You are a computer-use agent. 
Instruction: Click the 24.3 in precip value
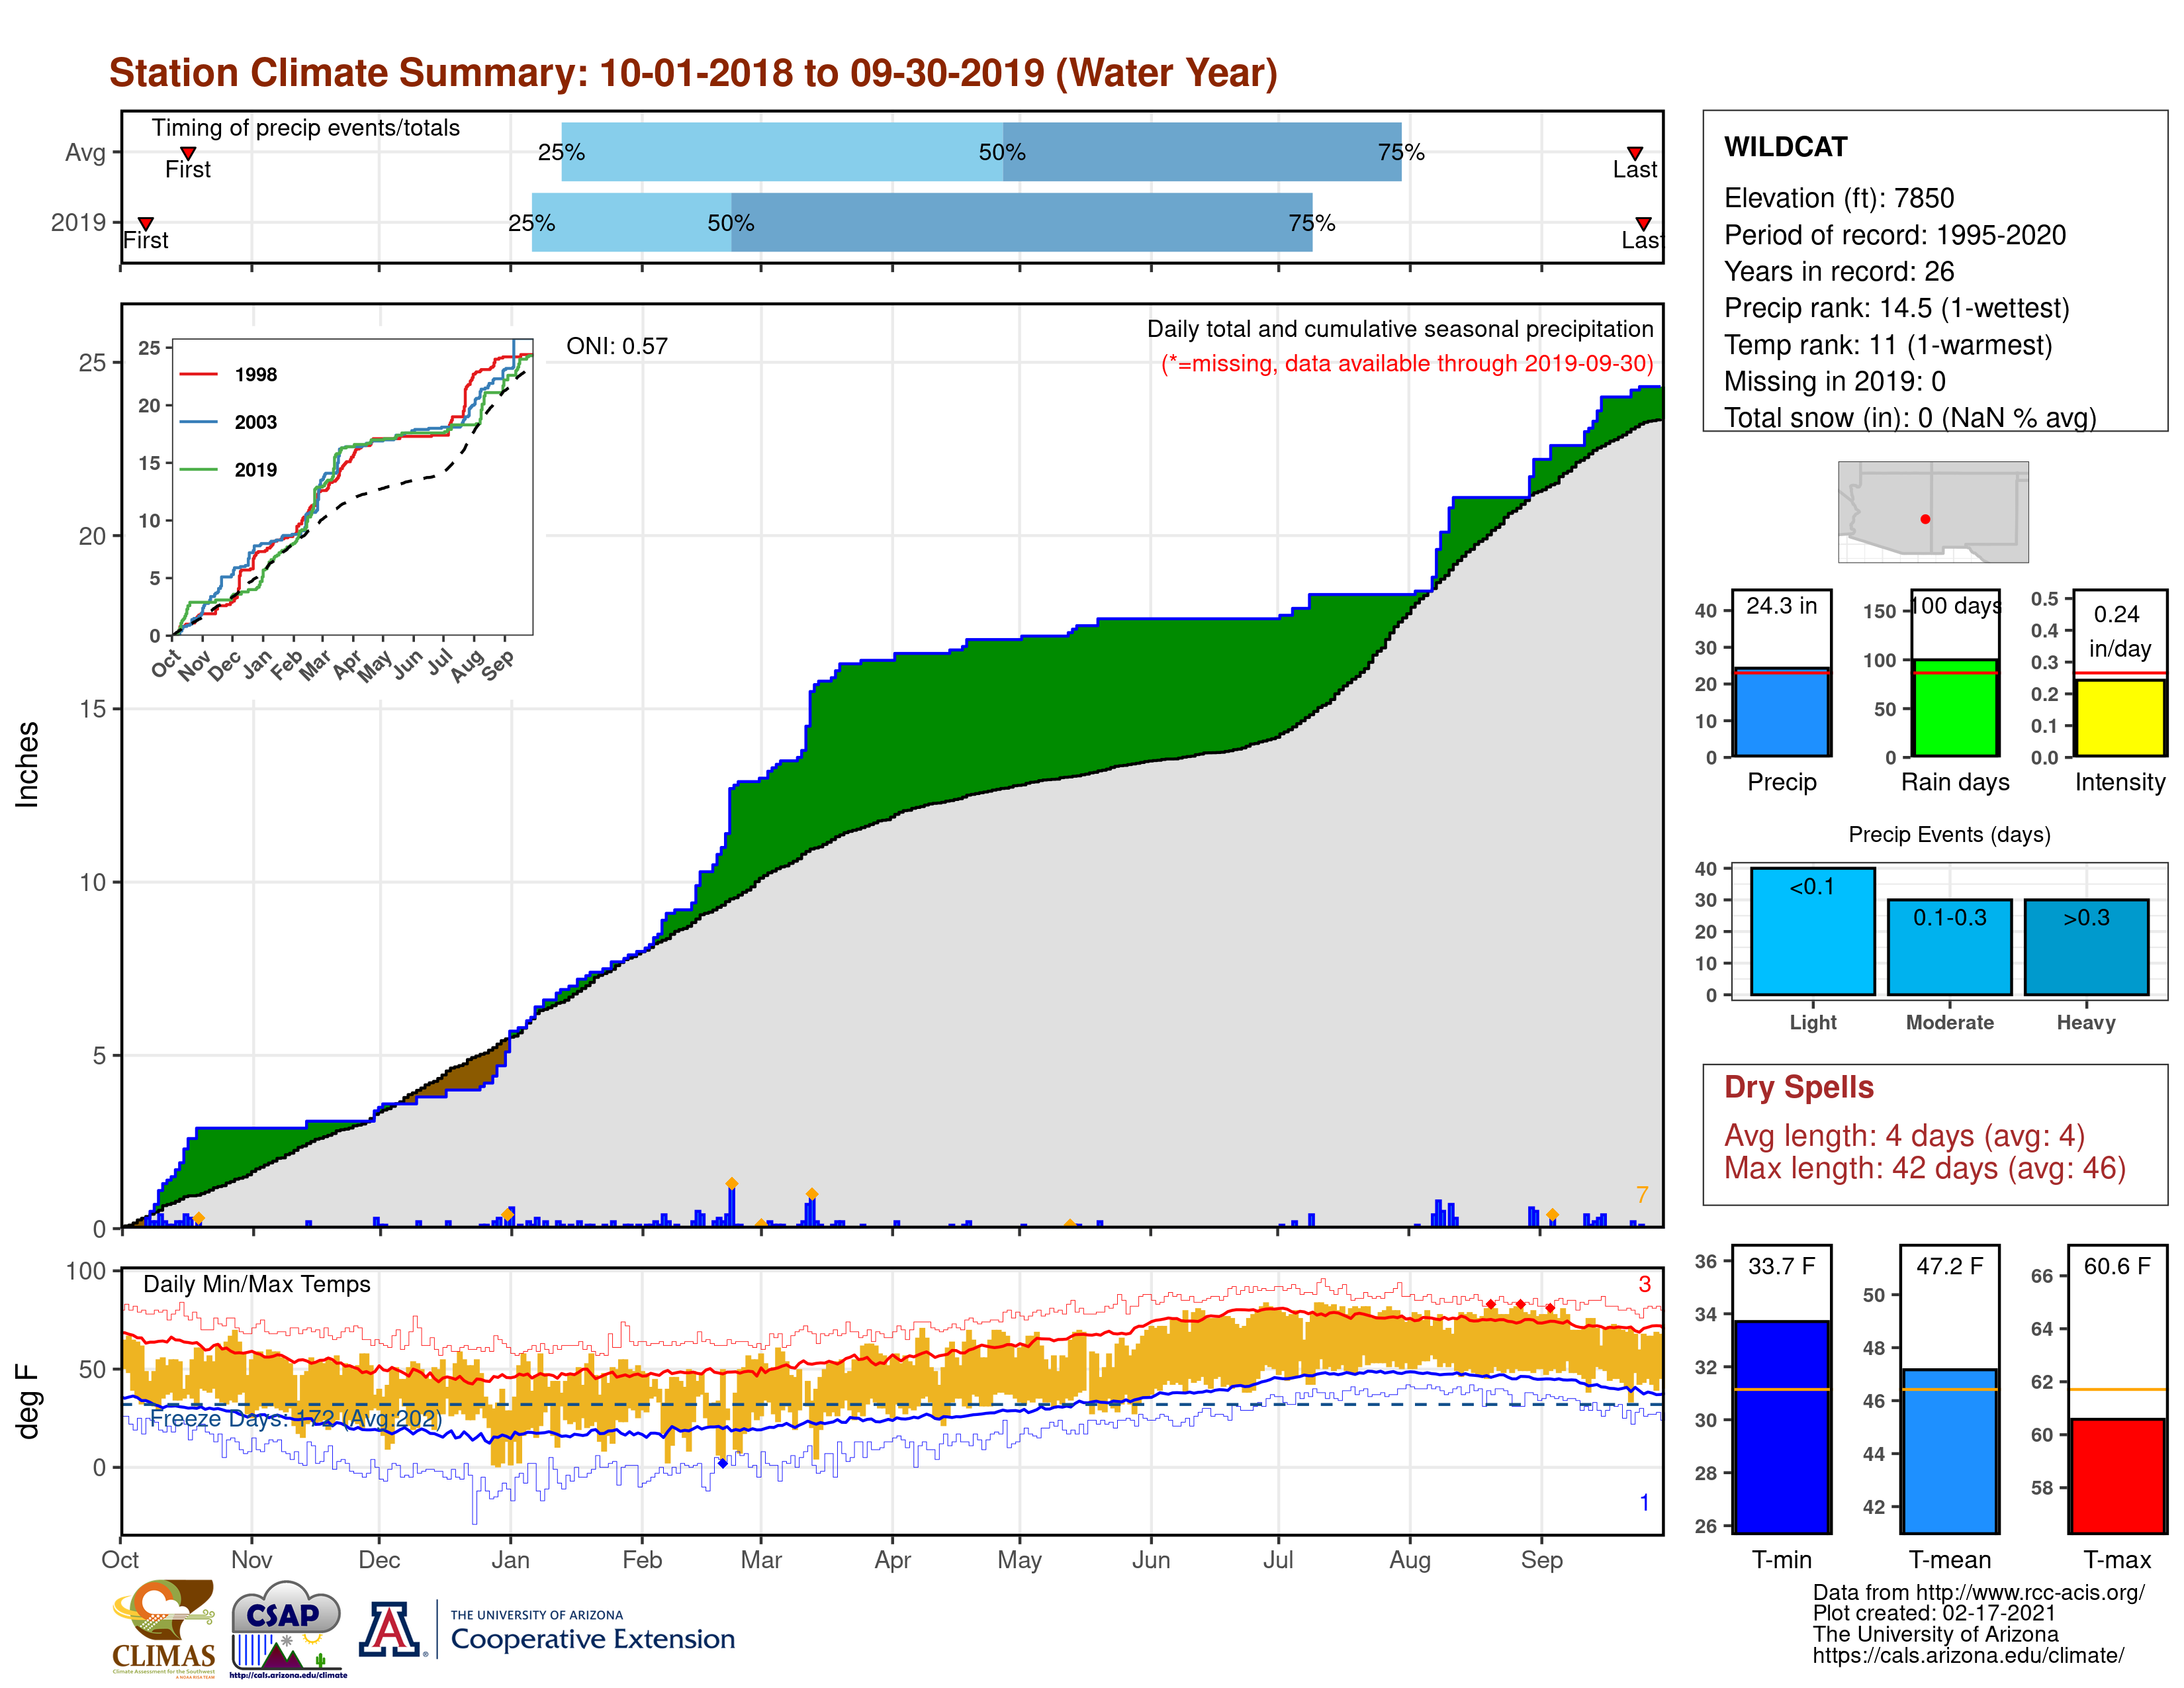point(1781,605)
